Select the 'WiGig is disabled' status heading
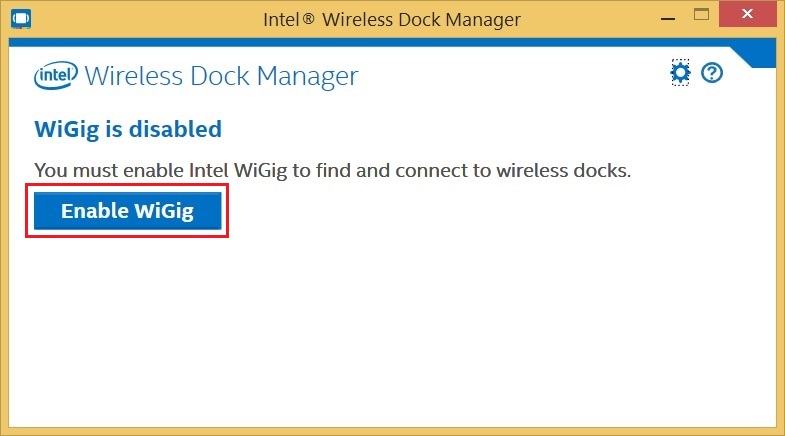Image resolution: width=785 pixels, height=436 pixels. tap(128, 129)
